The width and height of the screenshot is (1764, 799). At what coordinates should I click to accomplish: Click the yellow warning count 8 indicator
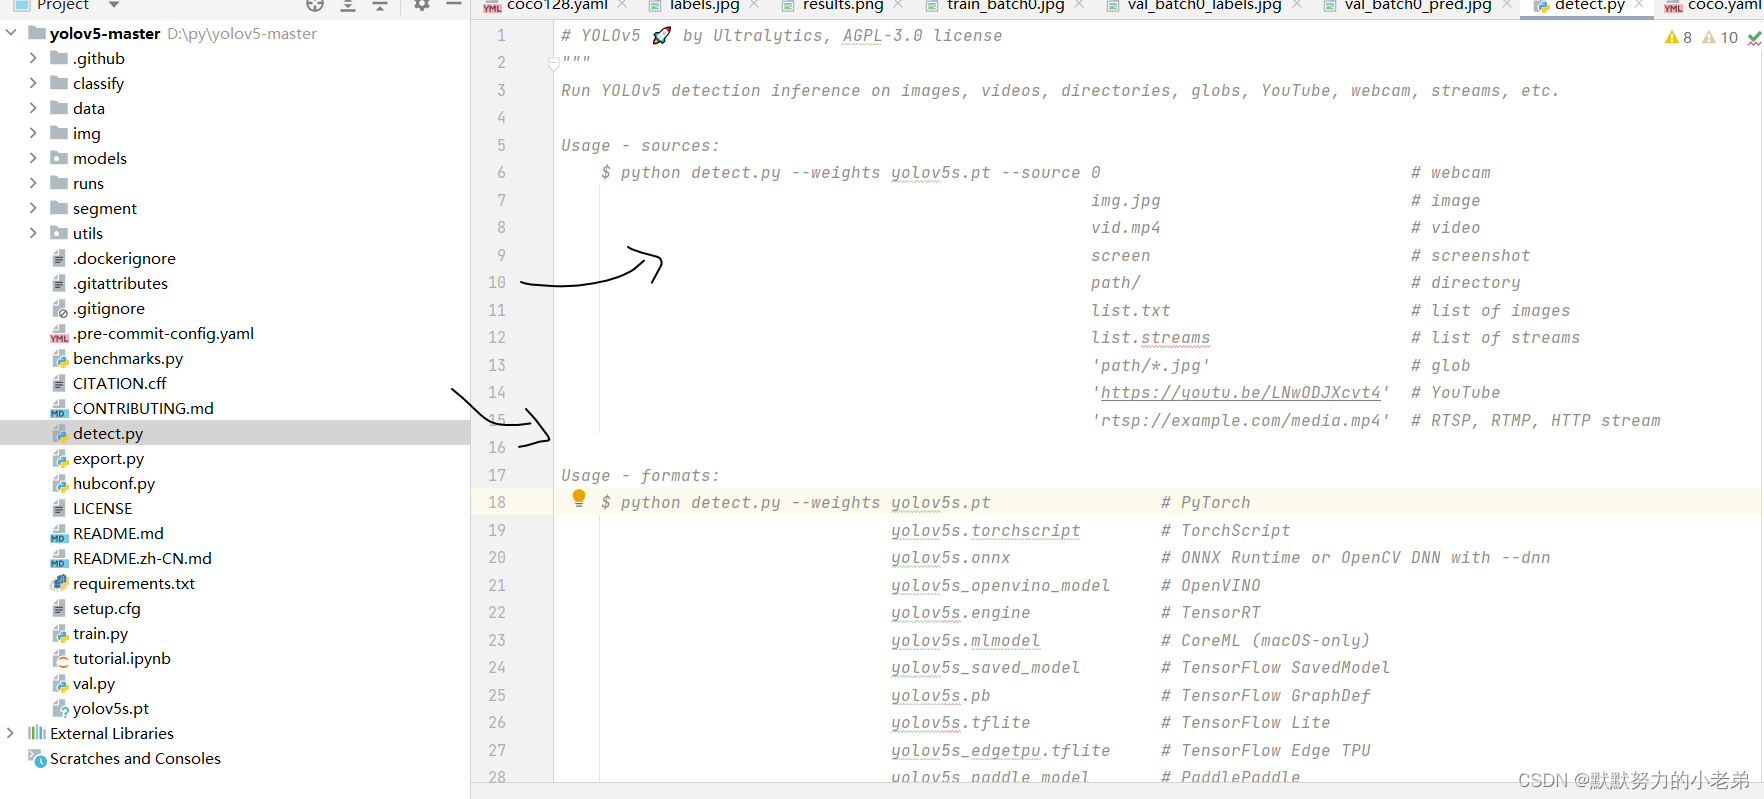tap(1678, 38)
